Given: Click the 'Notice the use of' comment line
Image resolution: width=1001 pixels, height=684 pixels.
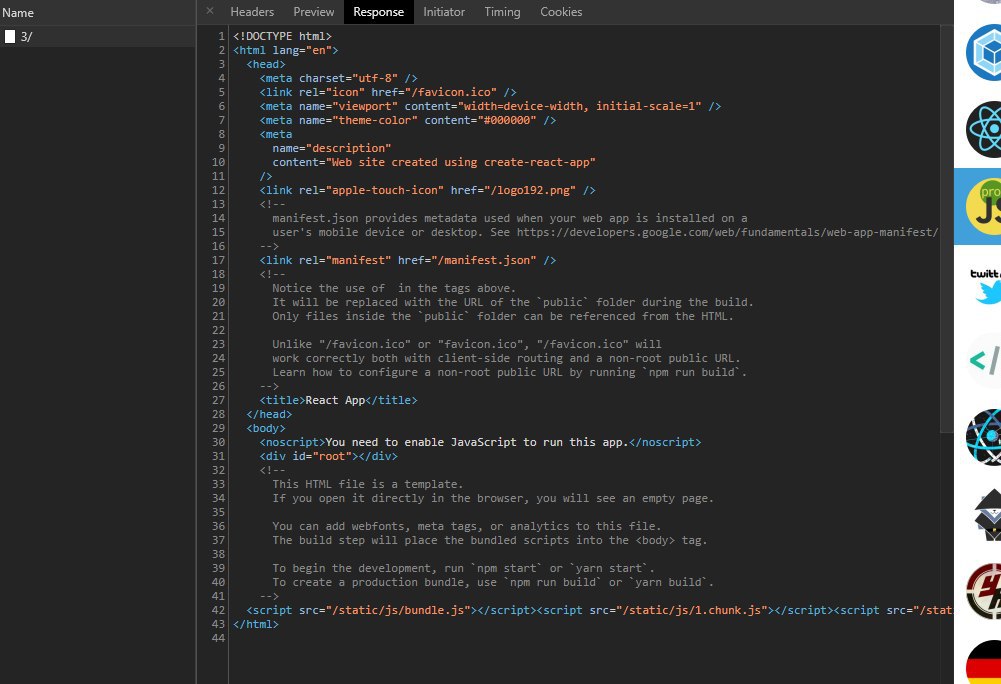Looking at the screenshot, I should (x=394, y=289).
